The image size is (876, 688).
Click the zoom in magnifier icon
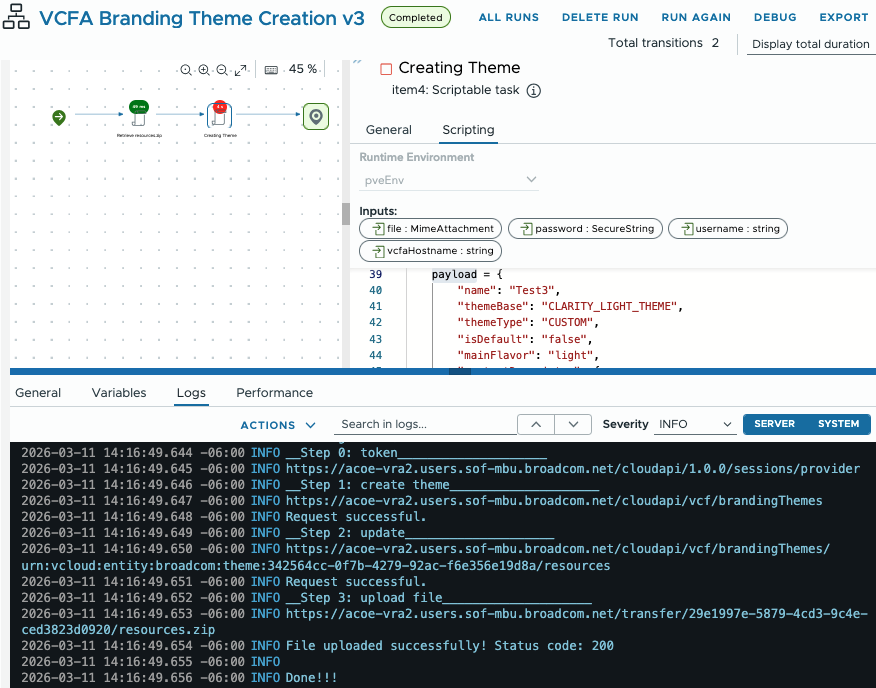pyautogui.click(x=204, y=70)
